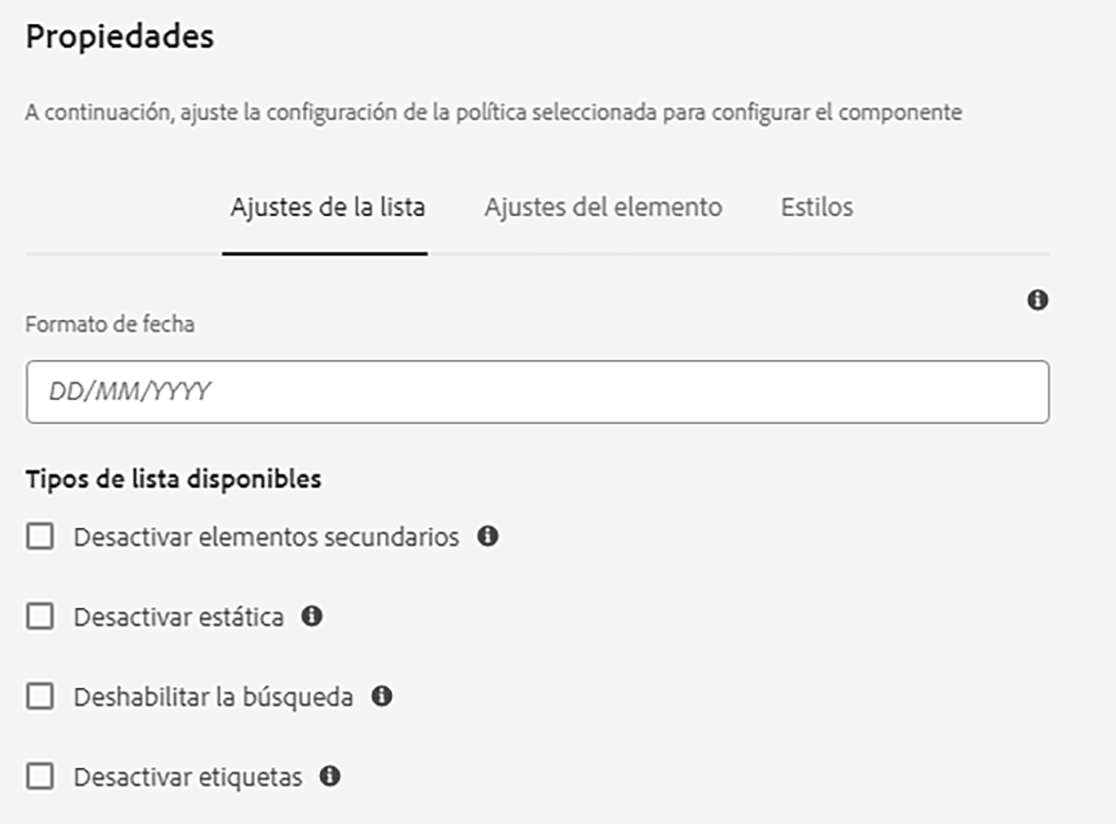Click the Desactivar elementos secundarios label text
Image resolution: width=1116 pixels, height=824 pixels.
tap(266, 537)
